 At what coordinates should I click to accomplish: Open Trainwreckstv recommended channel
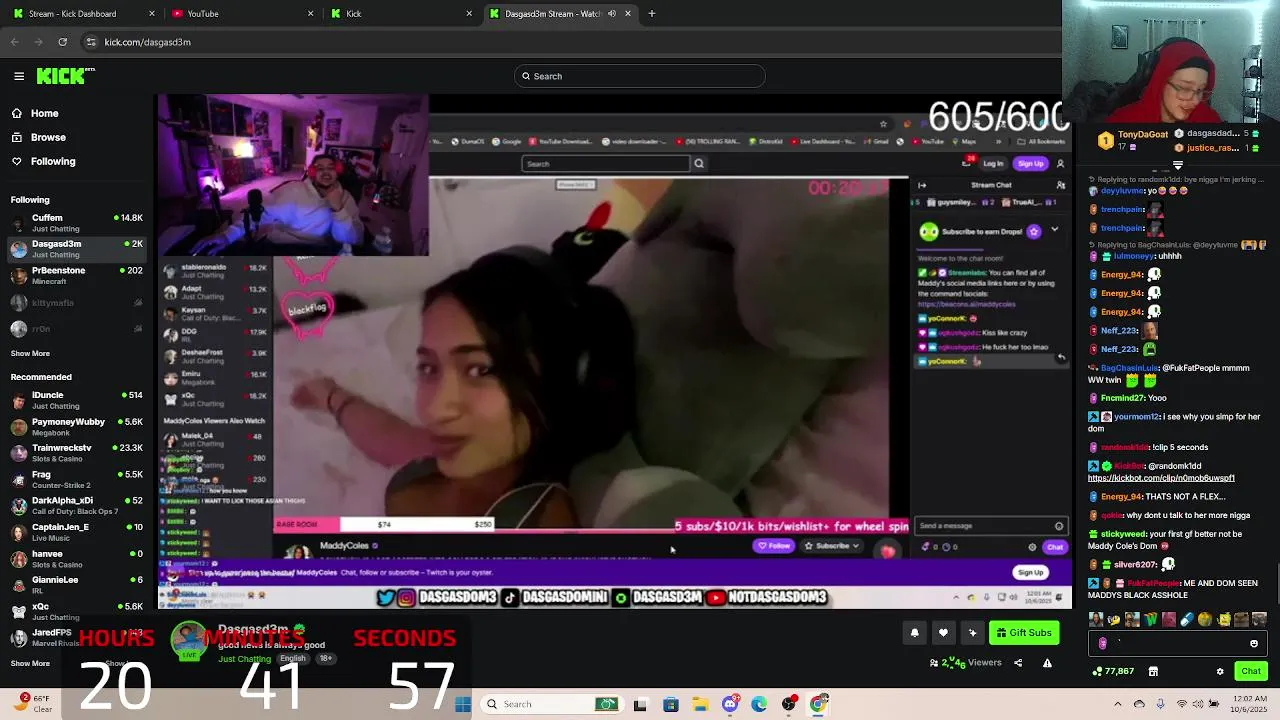coord(77,453)
